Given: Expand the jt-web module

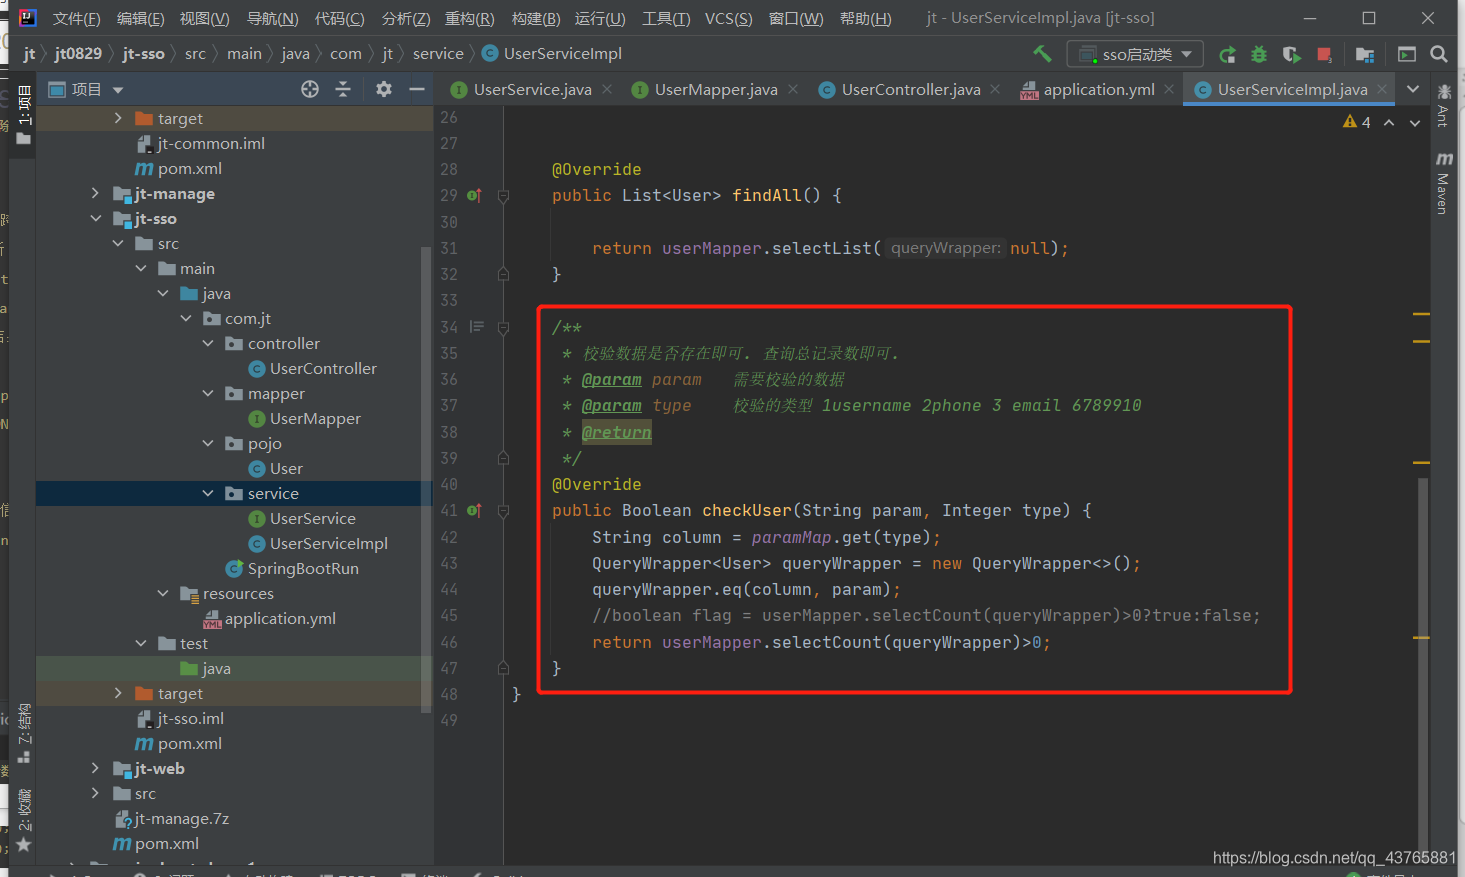Looking at the screenshot, I should pyautogui.click(x=95, y=768).
